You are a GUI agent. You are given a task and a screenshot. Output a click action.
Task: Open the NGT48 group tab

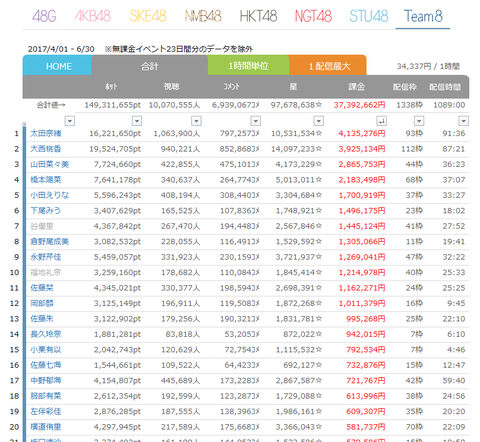pos(313,16)
